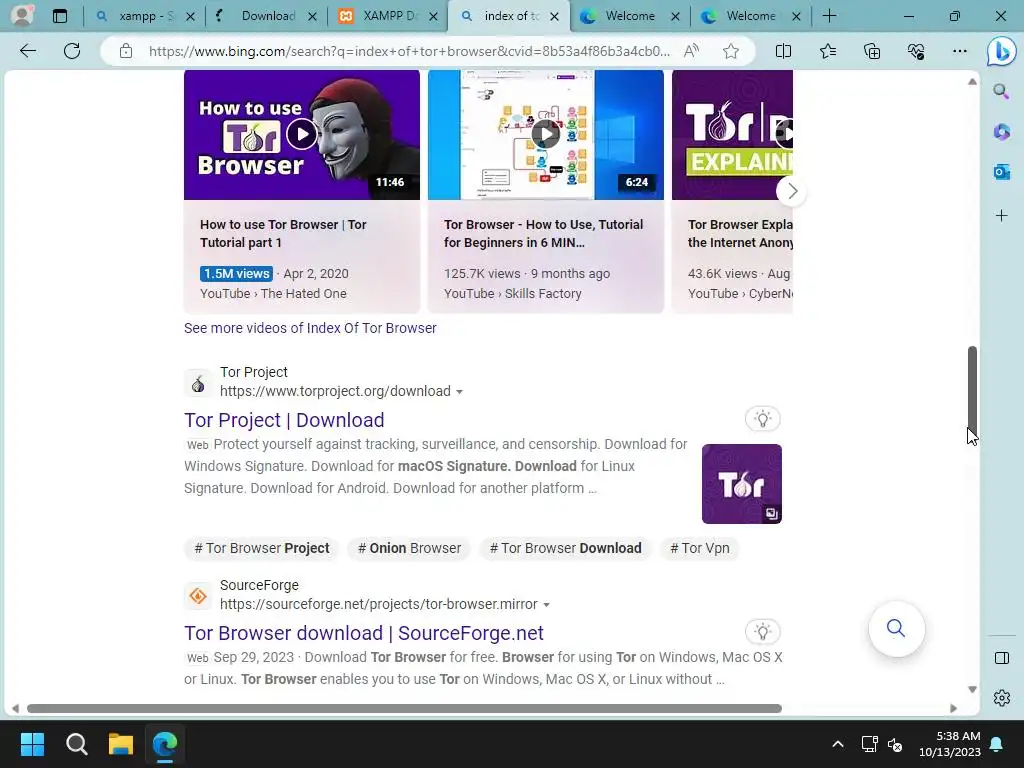Select the Tor Browser Download tag
This screenshot has height=768, width=1024.
pyautogui.click(x=566, y=548)
